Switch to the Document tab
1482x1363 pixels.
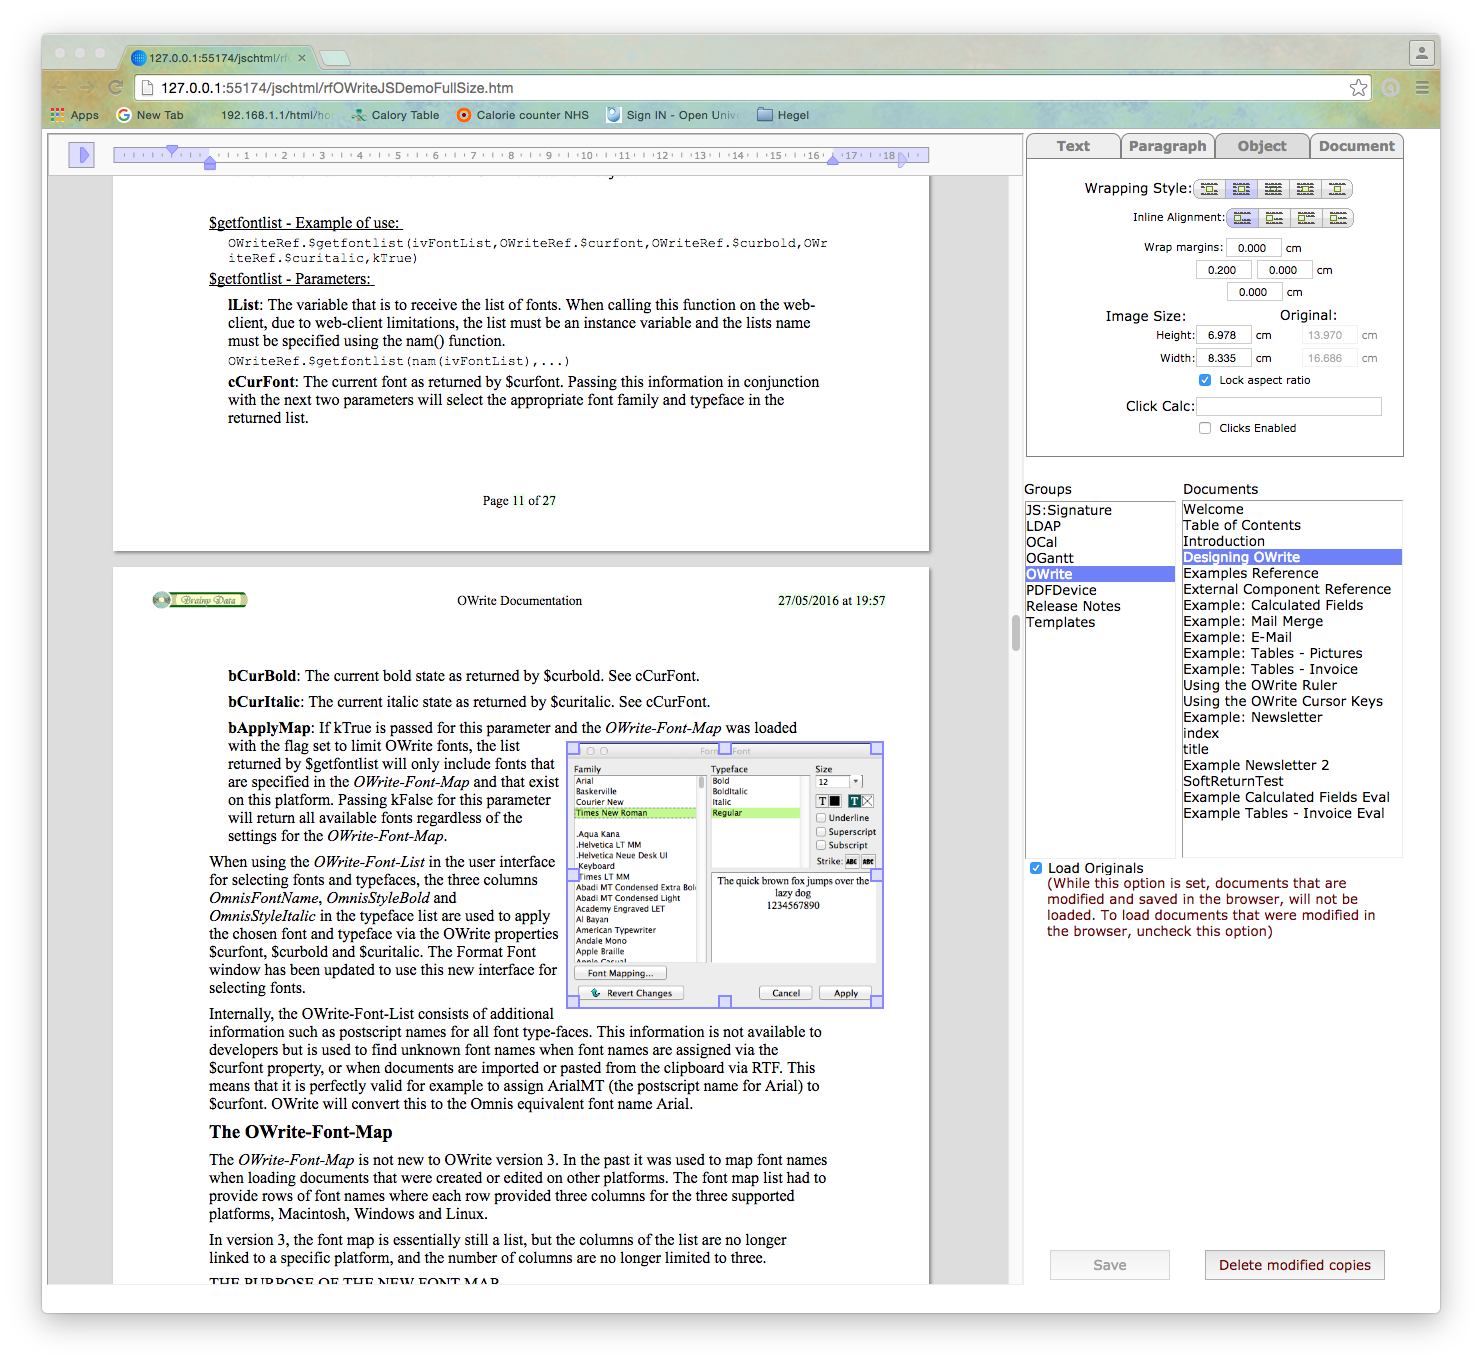[1356, 146]
